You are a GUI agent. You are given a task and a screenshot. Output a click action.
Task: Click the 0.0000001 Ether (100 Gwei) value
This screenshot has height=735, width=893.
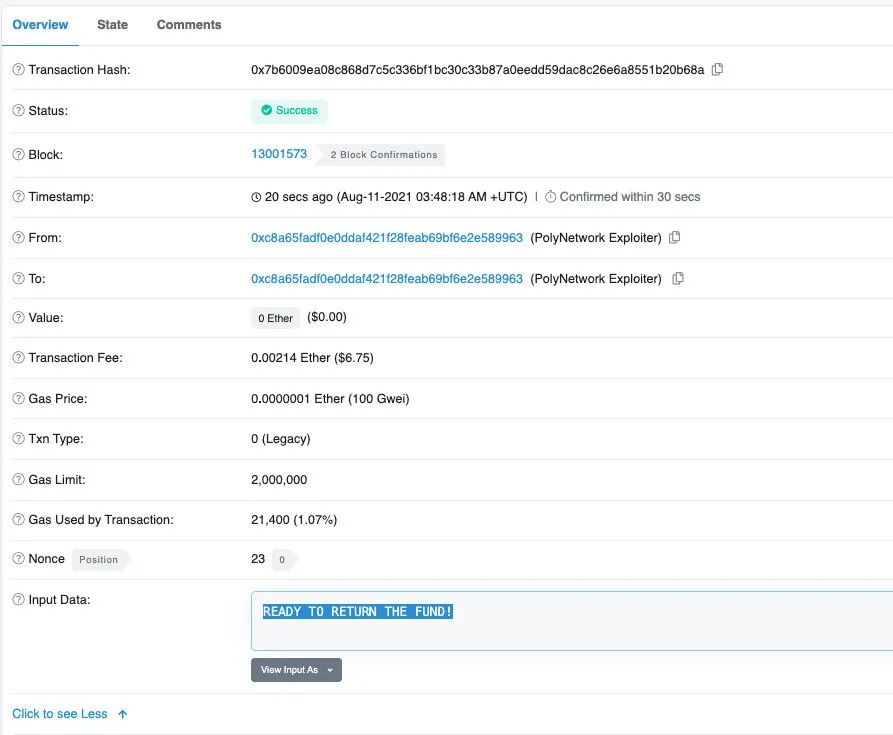tap(330, 399)
